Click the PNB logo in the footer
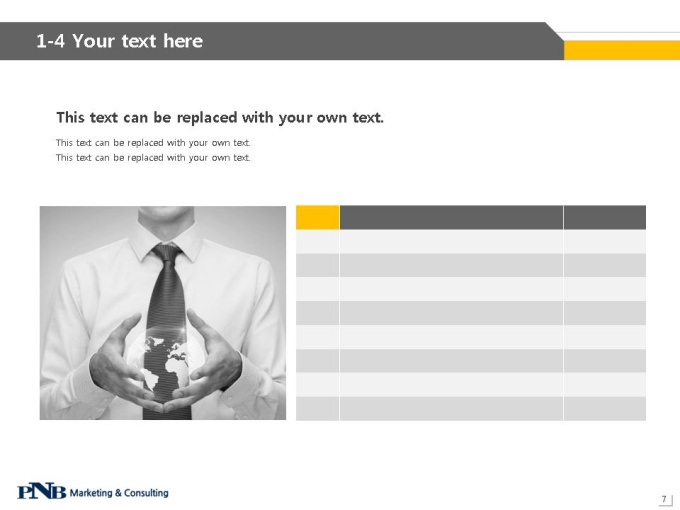 pos(42,492)
